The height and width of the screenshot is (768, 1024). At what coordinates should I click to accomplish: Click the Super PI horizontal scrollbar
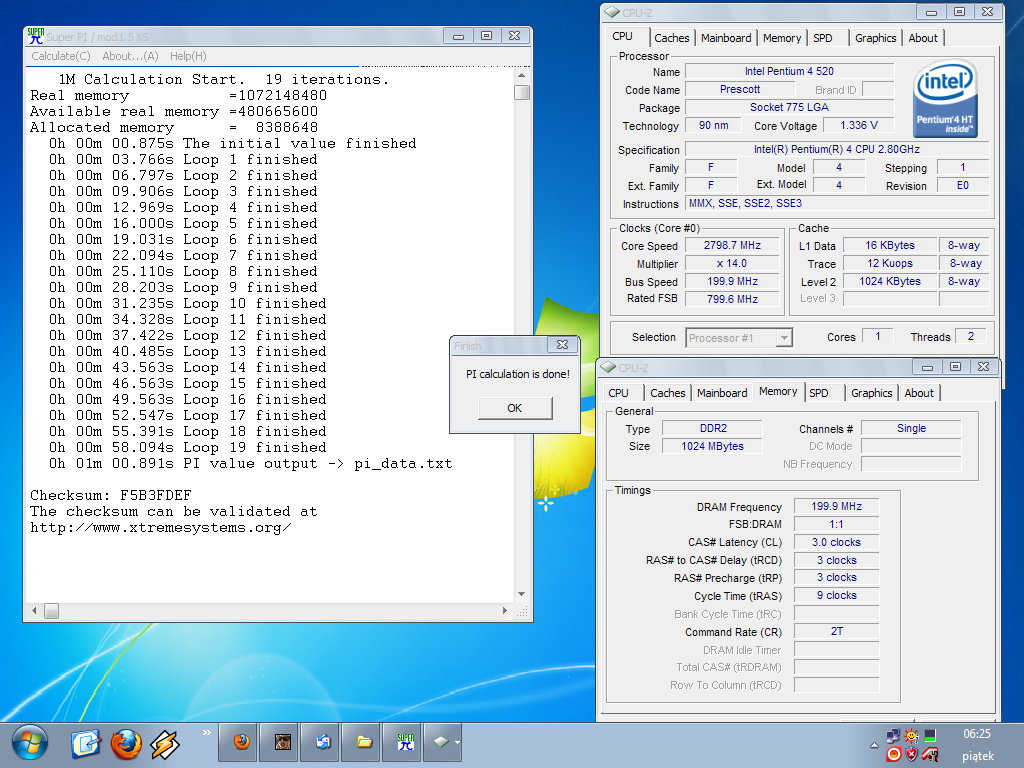point(270,609)
